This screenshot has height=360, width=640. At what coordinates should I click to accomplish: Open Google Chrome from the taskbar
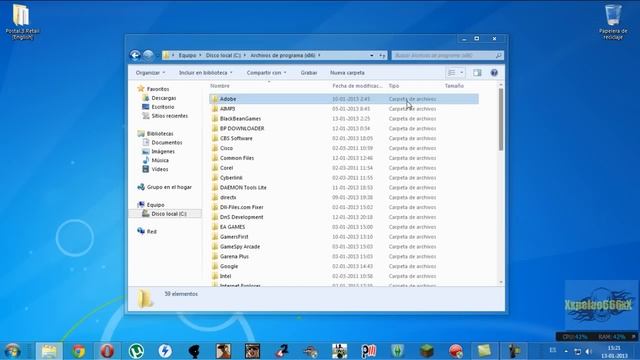[x=78, y=351]
